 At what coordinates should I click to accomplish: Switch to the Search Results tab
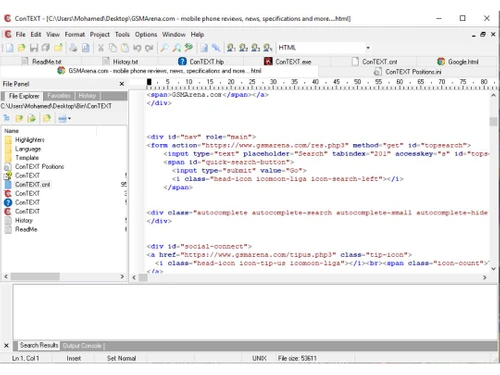pyautogui.click(x=39, y=345)
